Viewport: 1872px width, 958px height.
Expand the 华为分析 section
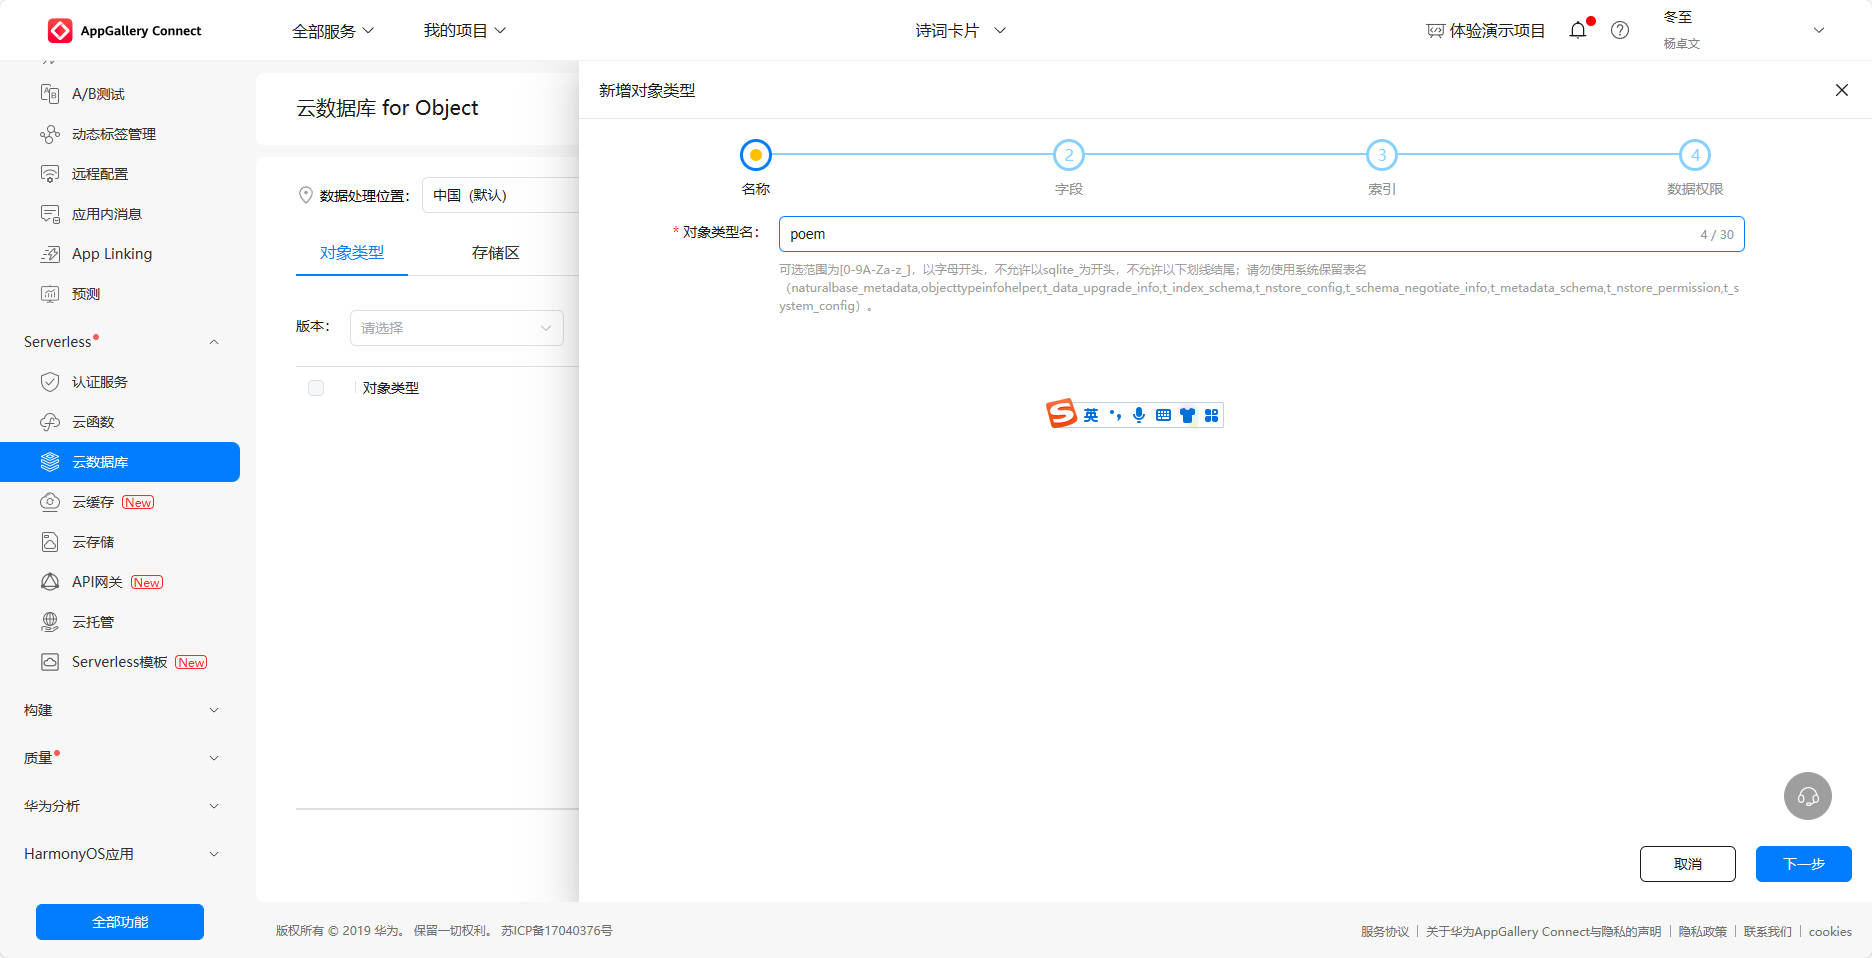click(213, 806)
